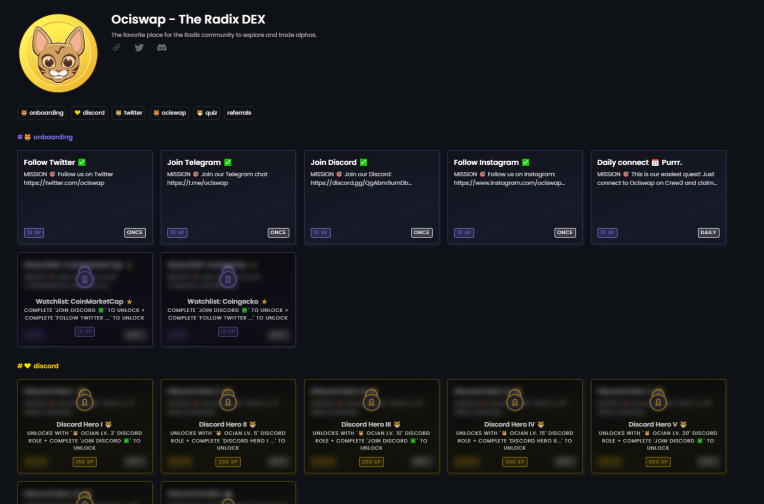Click the 10 XP badge on Watchlist: CoinMarketCap
Screen dimensions: 764x504
(85, 331)
